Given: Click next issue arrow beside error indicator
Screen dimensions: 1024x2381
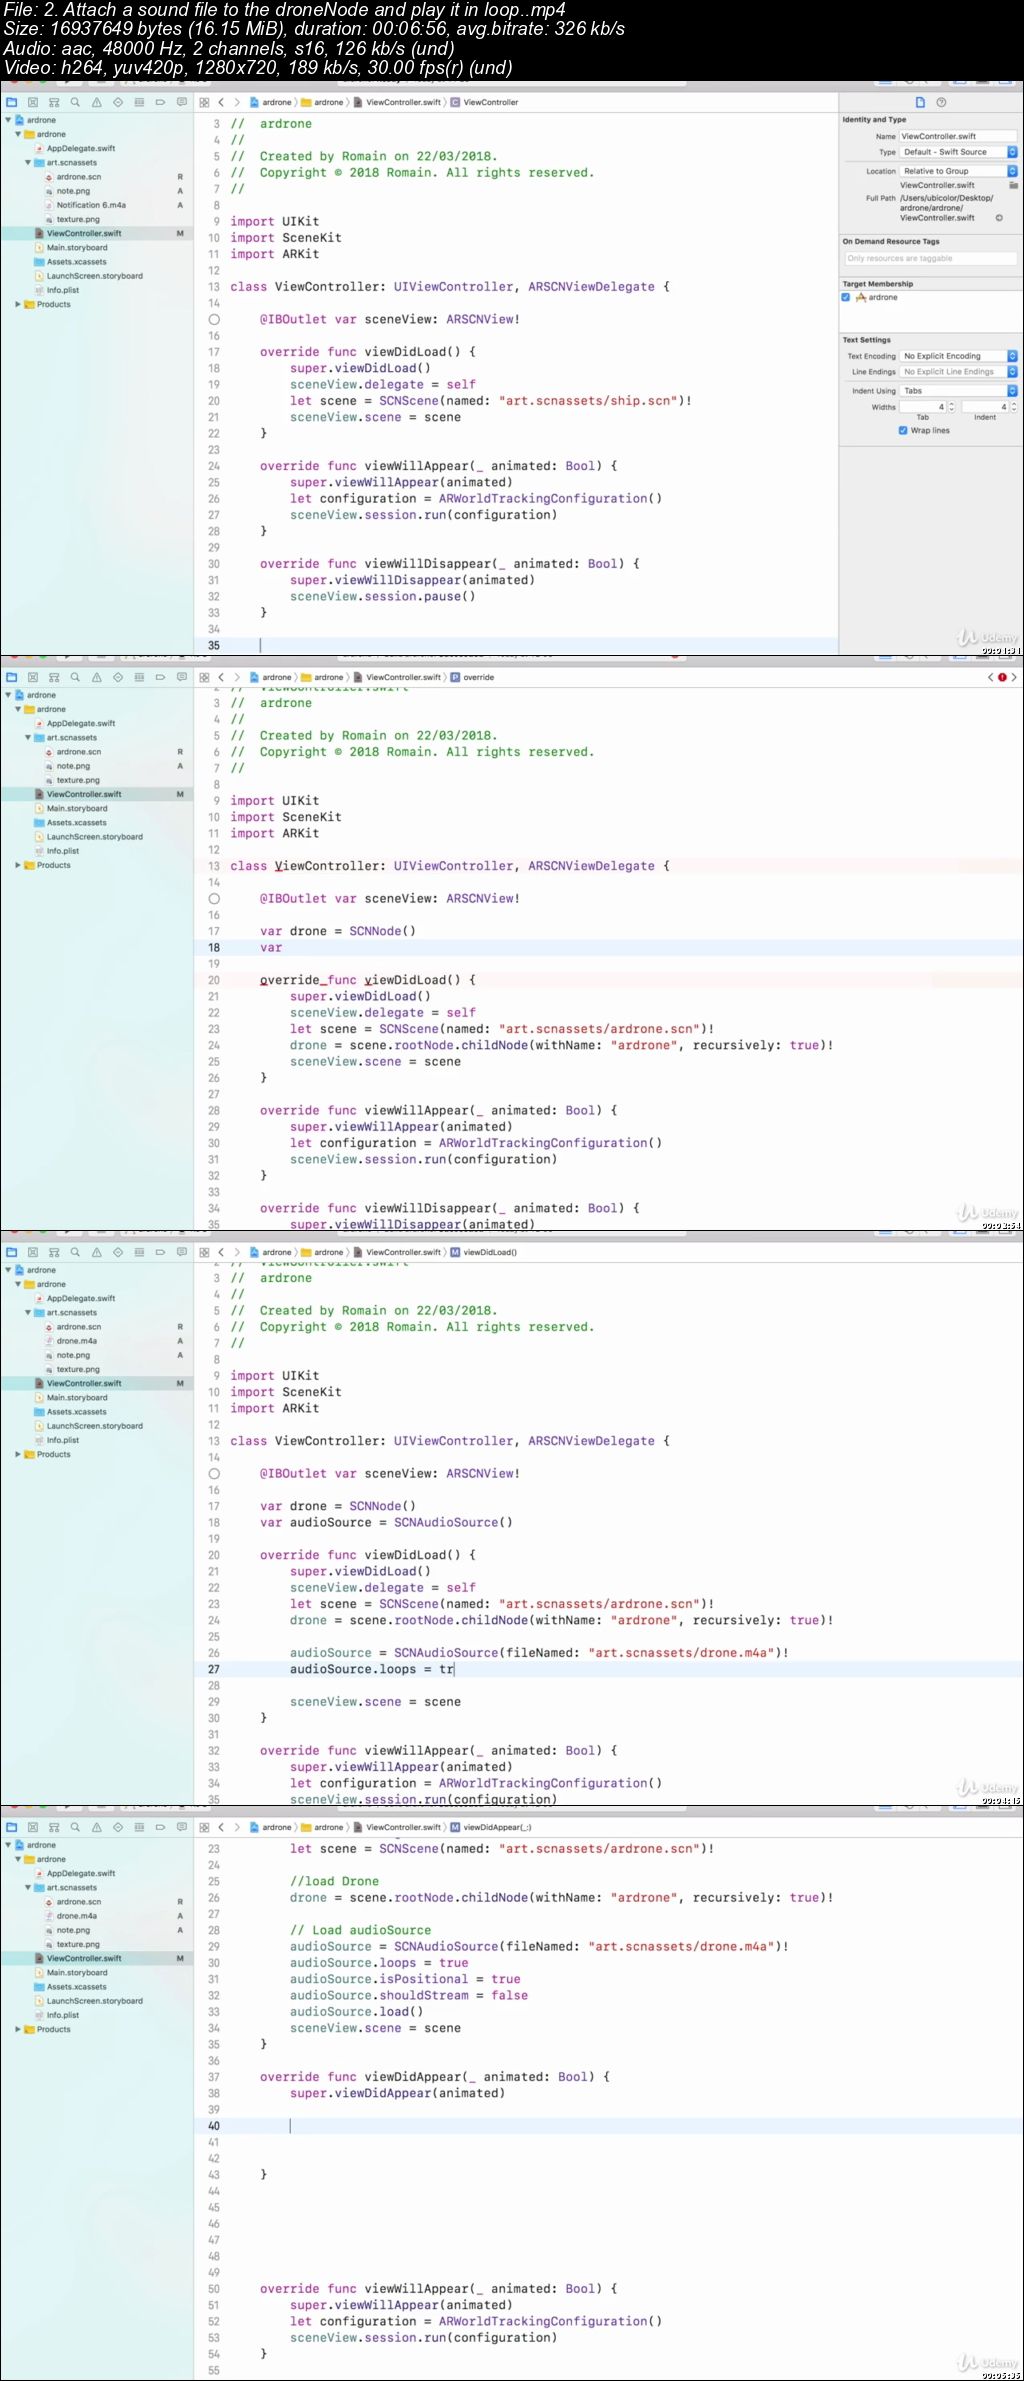Looking at the screenshot, I should pos(1014,677).
